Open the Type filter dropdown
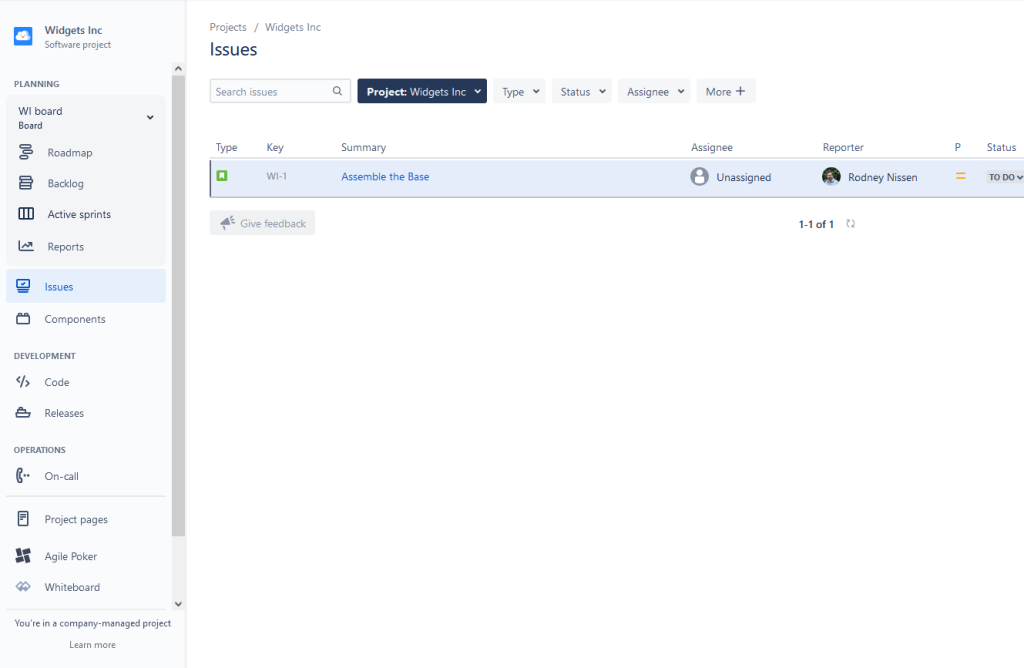This screenshot has width=1024, height=668. pos(519,91)
